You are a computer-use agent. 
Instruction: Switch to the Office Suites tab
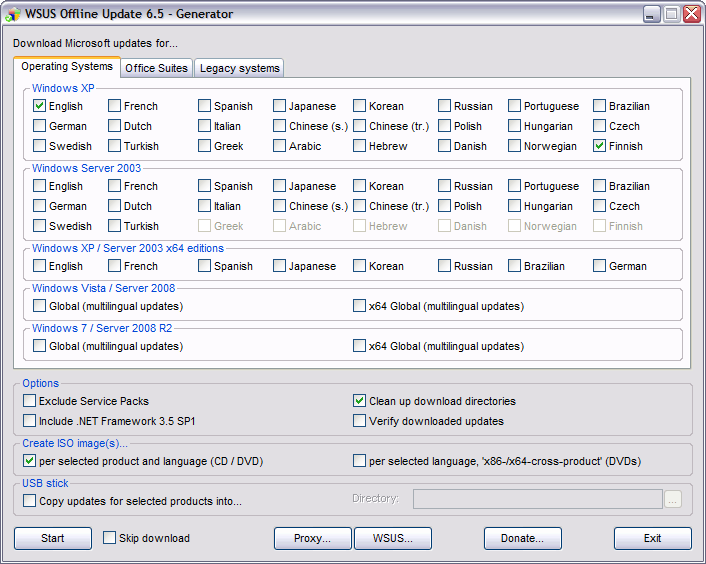(x=156, y=68)
